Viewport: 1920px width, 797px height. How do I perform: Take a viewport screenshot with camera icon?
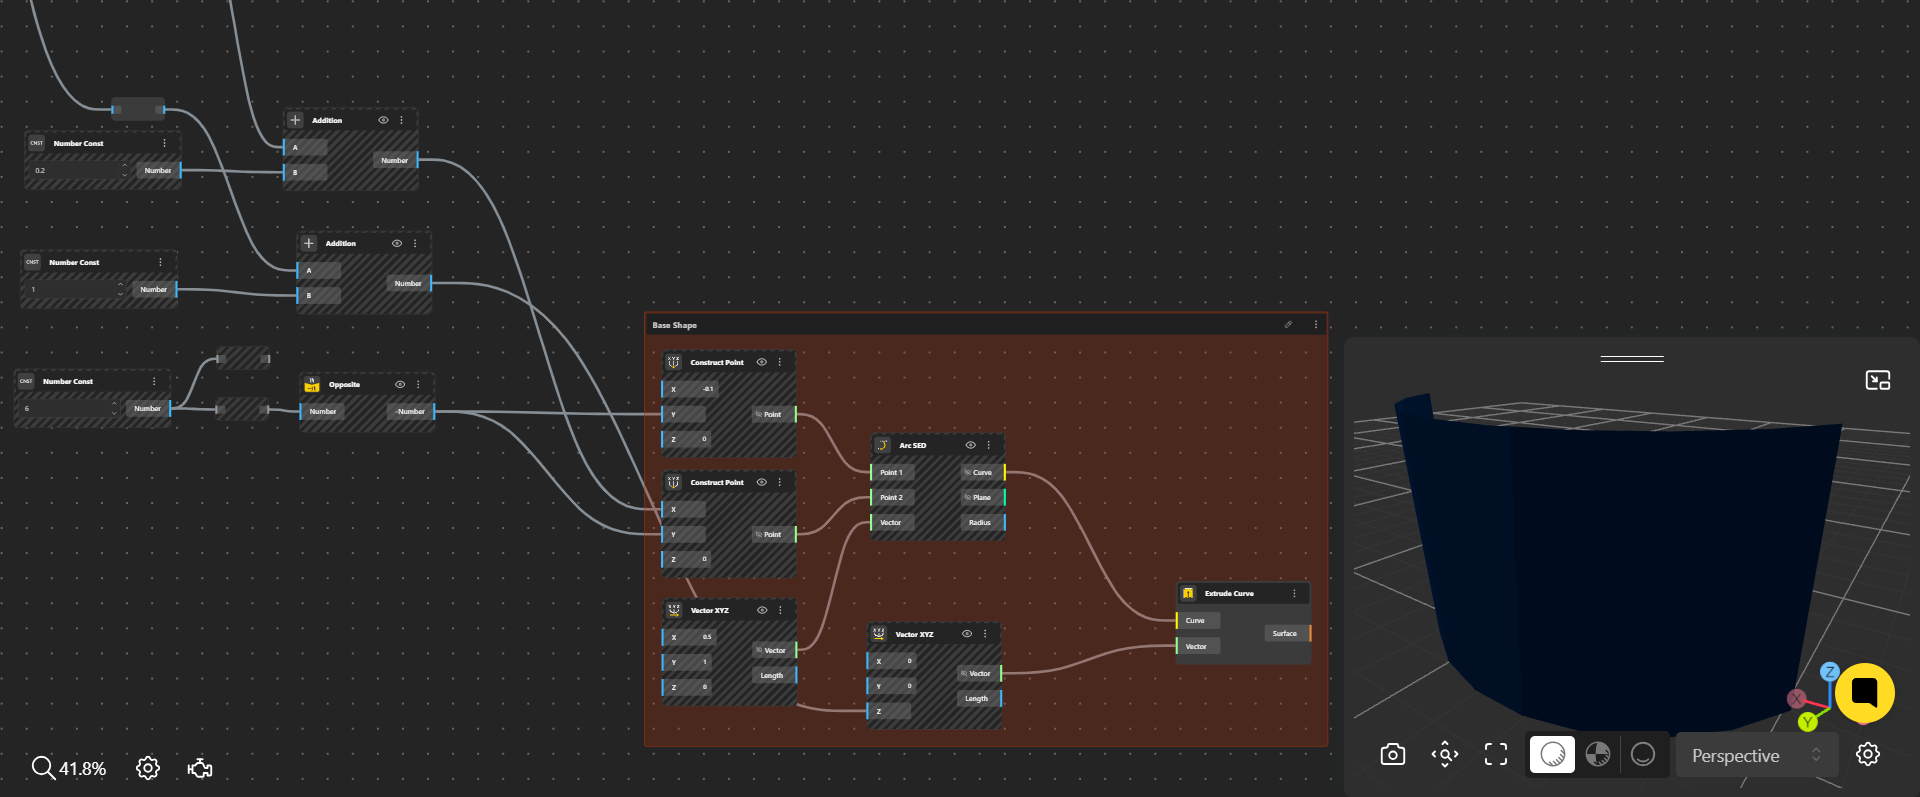1392,755
